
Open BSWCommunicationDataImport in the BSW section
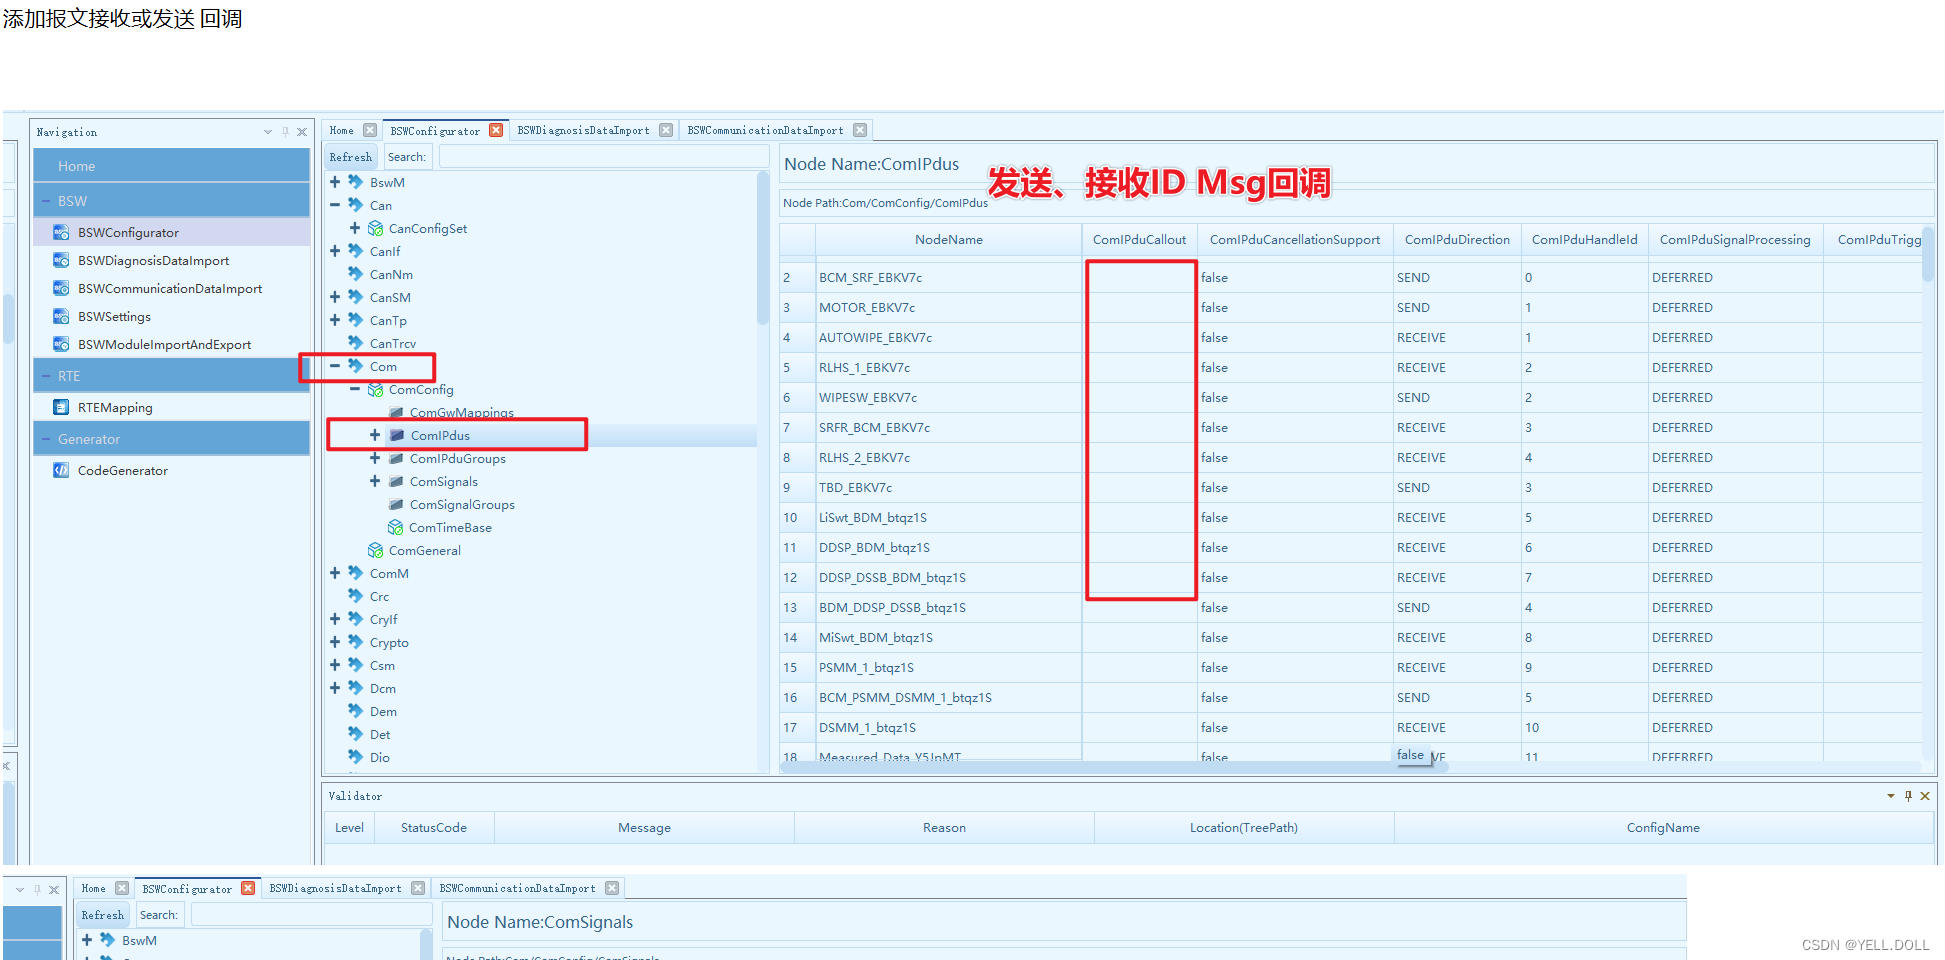click(170, 288)
